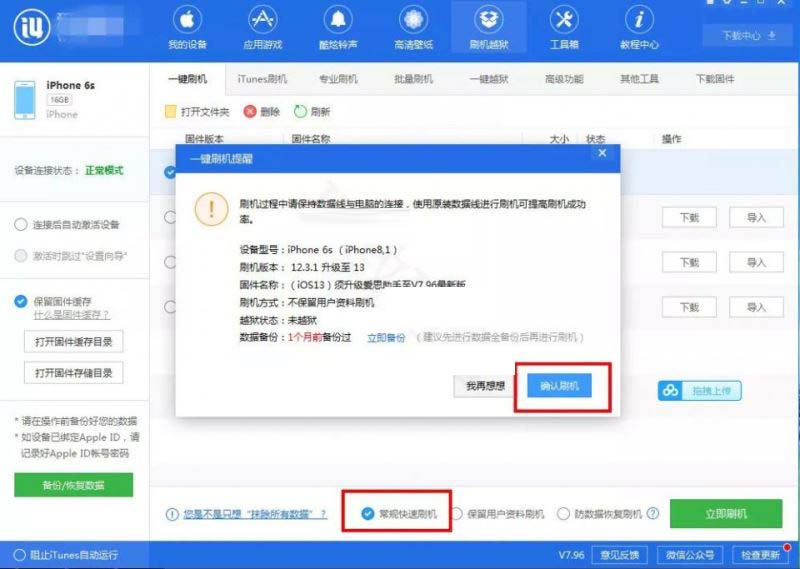The width and height of the screenshot is (800, 569).
Task: Open 什么是固件缓存? link
Action: (71, 315)
